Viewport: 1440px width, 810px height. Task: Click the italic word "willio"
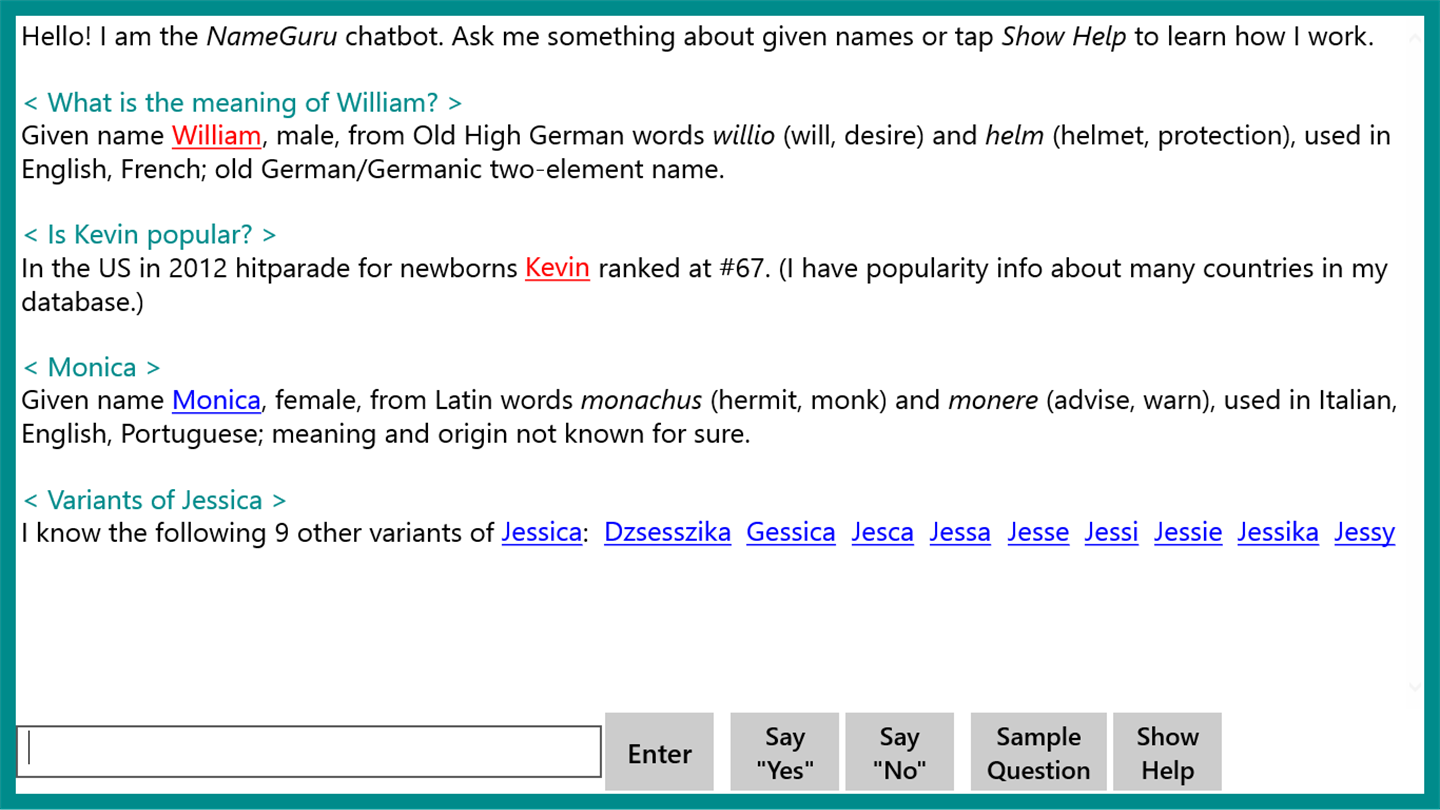[743, 136]
